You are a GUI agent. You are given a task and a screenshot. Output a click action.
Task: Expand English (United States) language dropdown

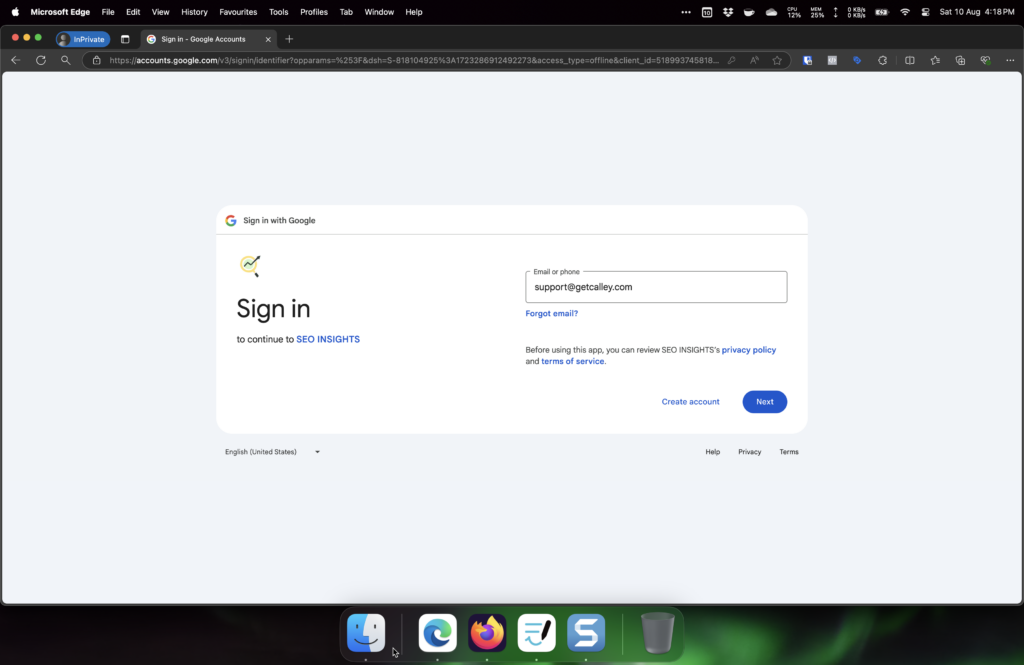pyautogui.click(x=272, y=452)
